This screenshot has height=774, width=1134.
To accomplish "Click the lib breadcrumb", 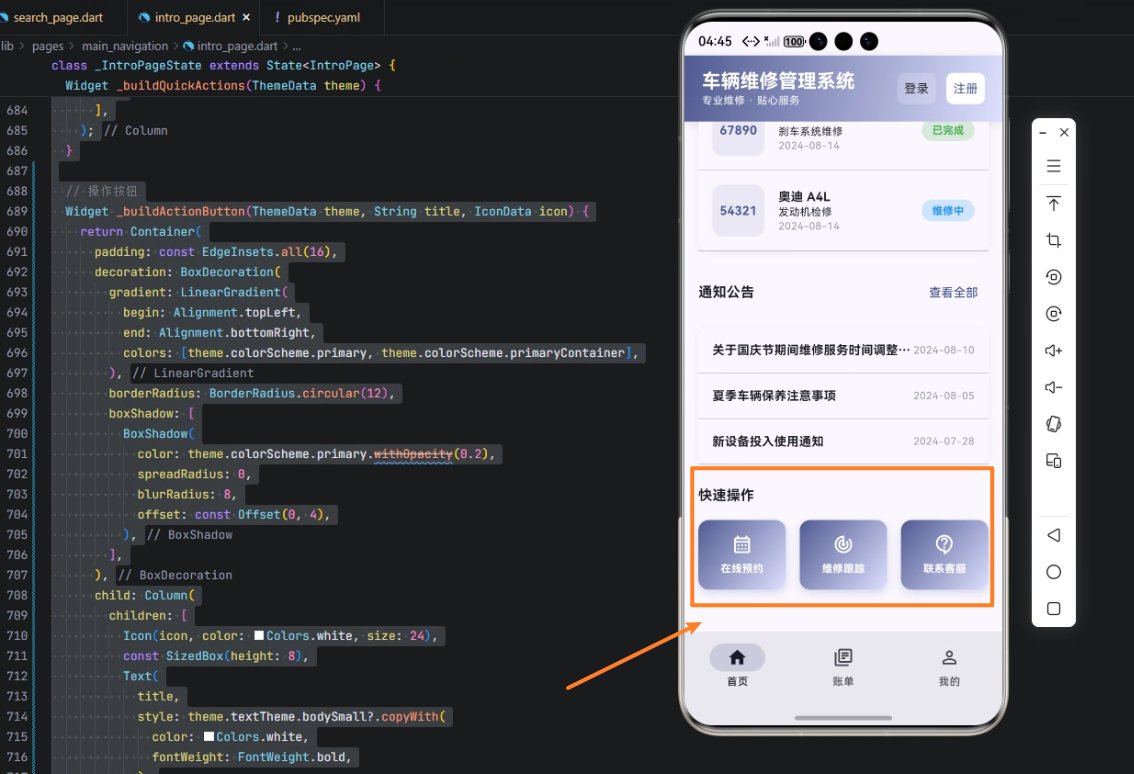I will click(x=7, y=46).
